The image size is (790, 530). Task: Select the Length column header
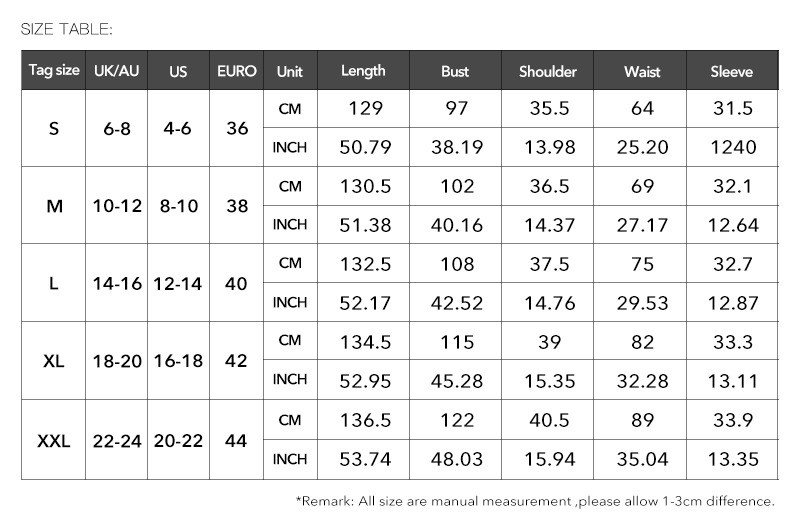pyautogui.click(x=363, y=71)
